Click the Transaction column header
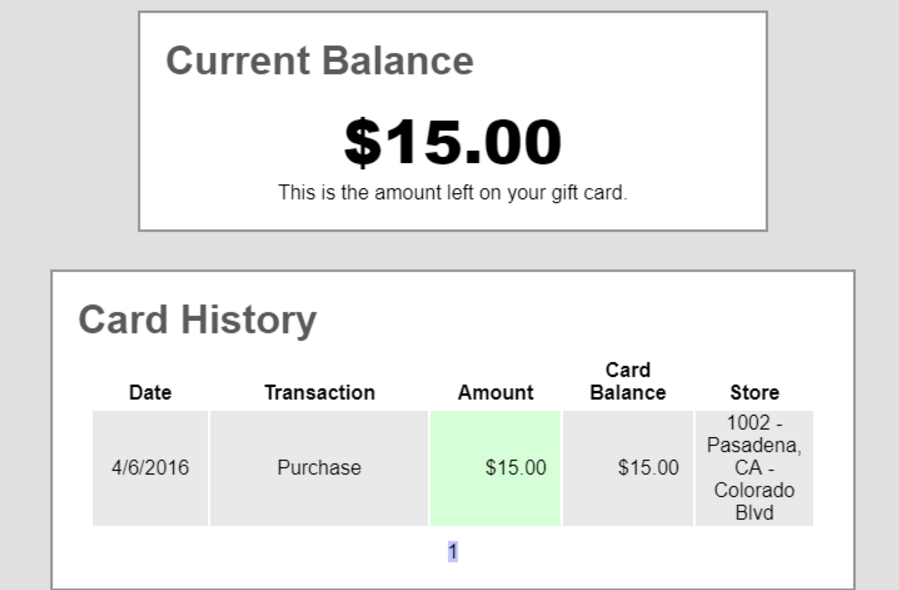The image size is (899, 590). pyautogui.click(x=319, y=392)
